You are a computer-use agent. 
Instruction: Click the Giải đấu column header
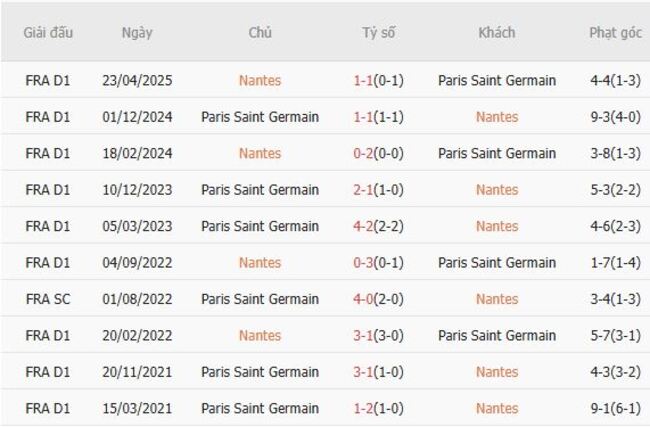point(49,32)
